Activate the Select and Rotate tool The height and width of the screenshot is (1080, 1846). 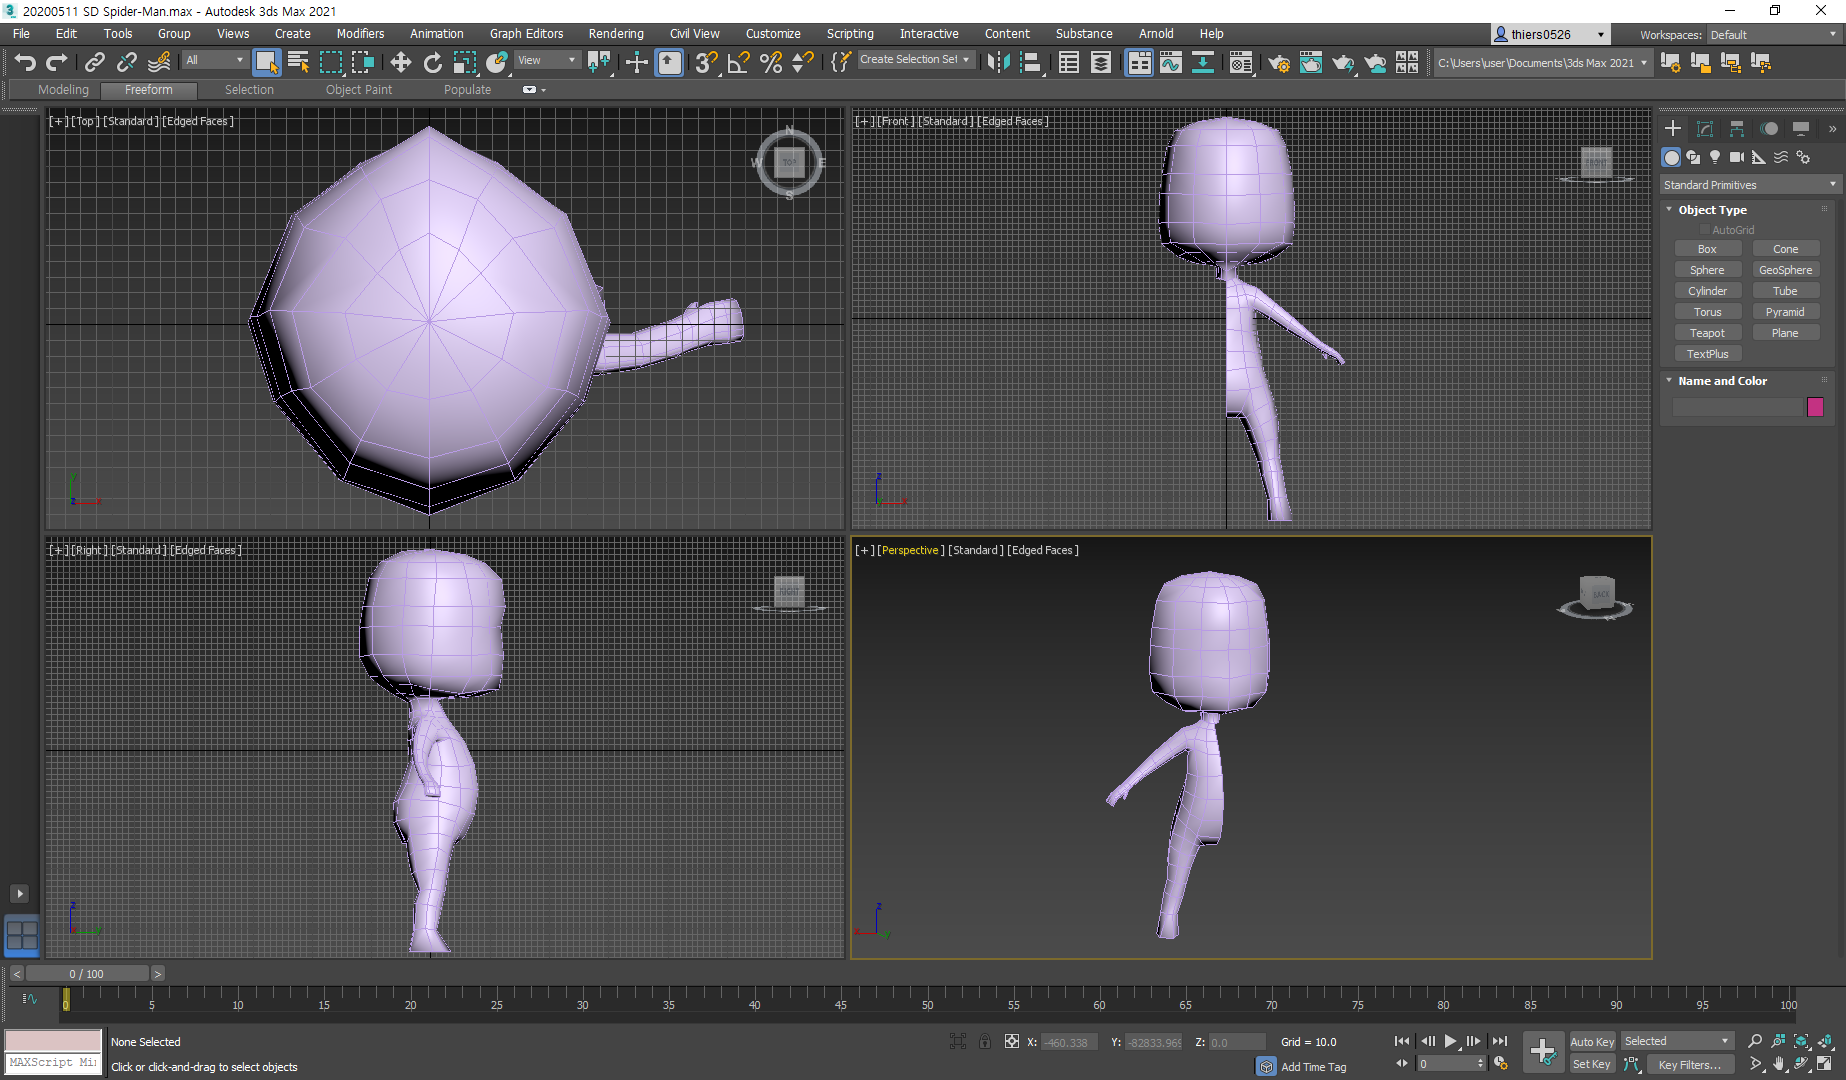[x=432, y=63]
